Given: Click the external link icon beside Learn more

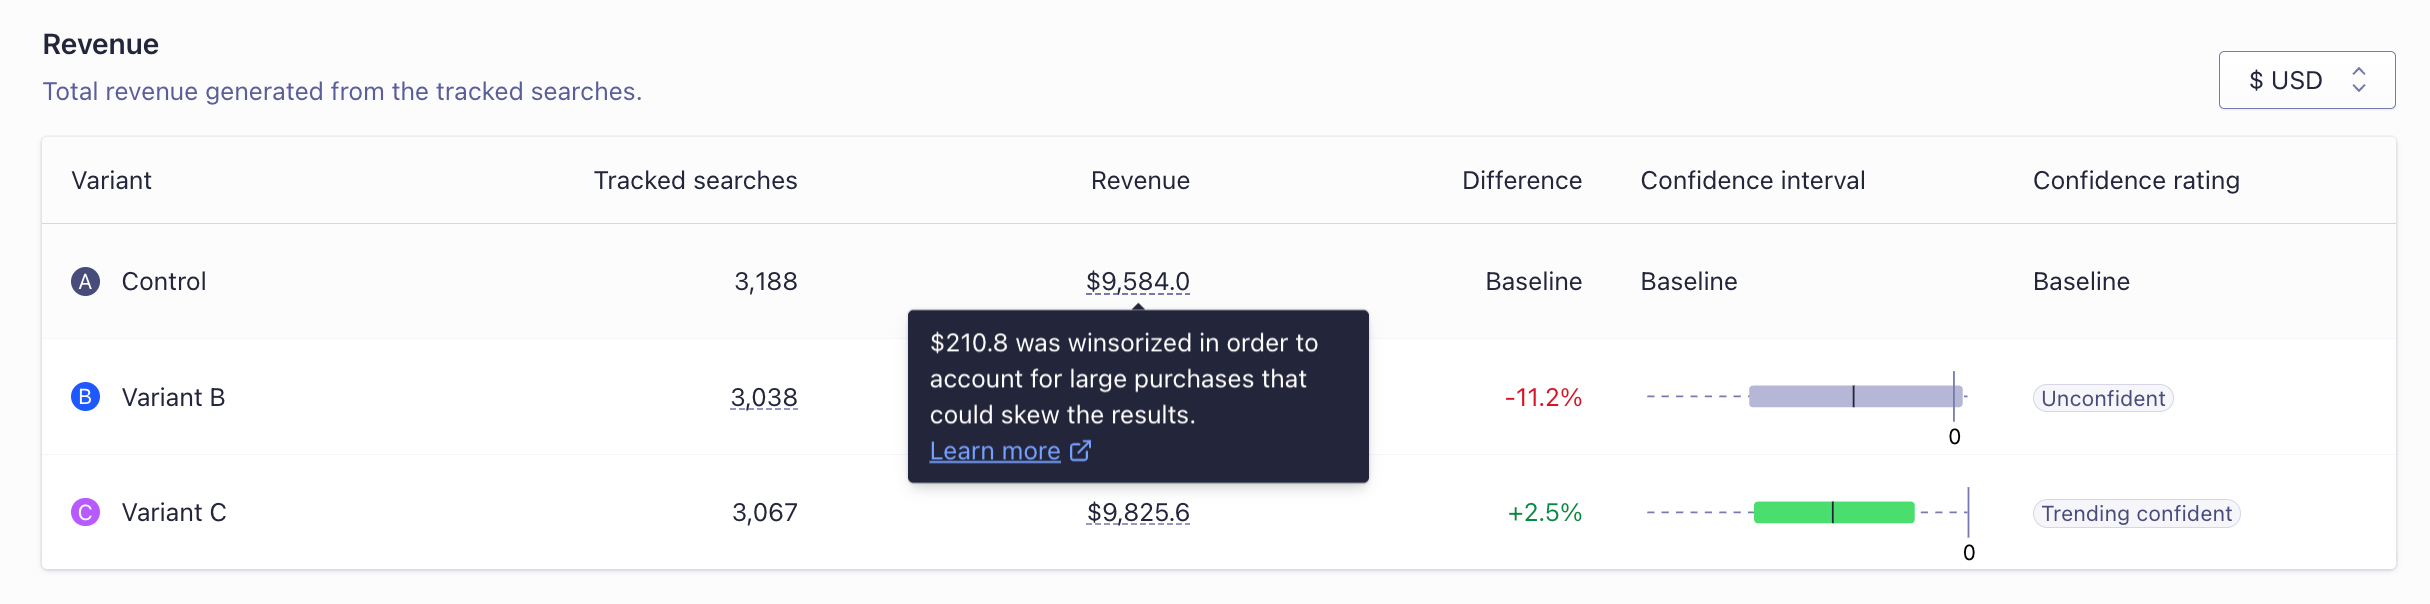Looking at the screenshot, I should coord(1079,451).
